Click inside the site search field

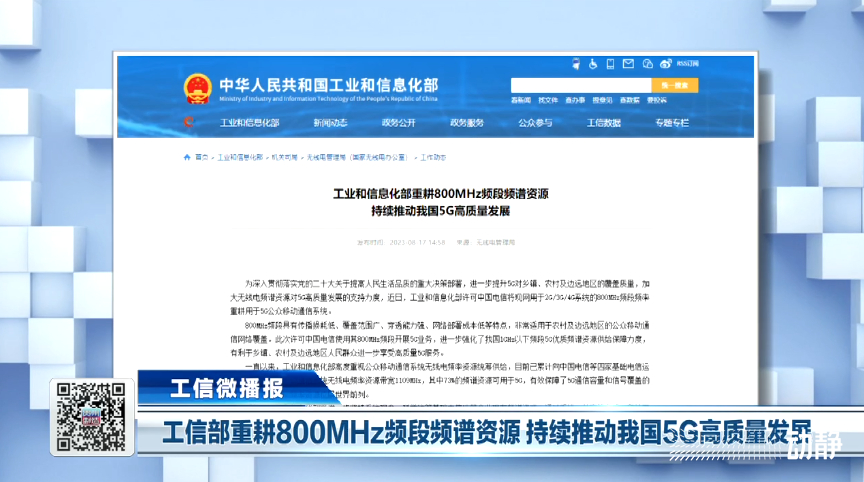point(581,85)
